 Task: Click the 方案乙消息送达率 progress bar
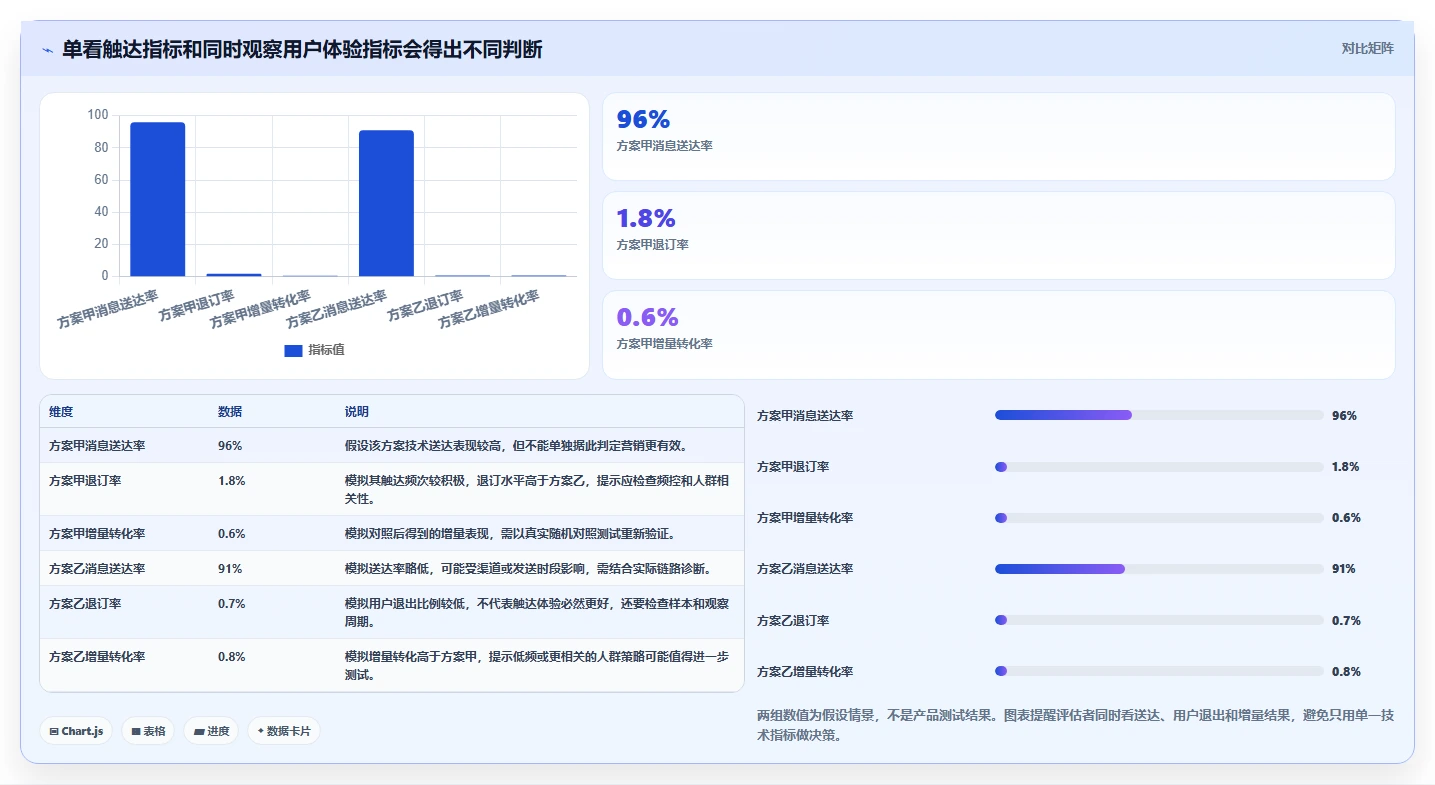pyautogui.click(x=1159, y=569)
